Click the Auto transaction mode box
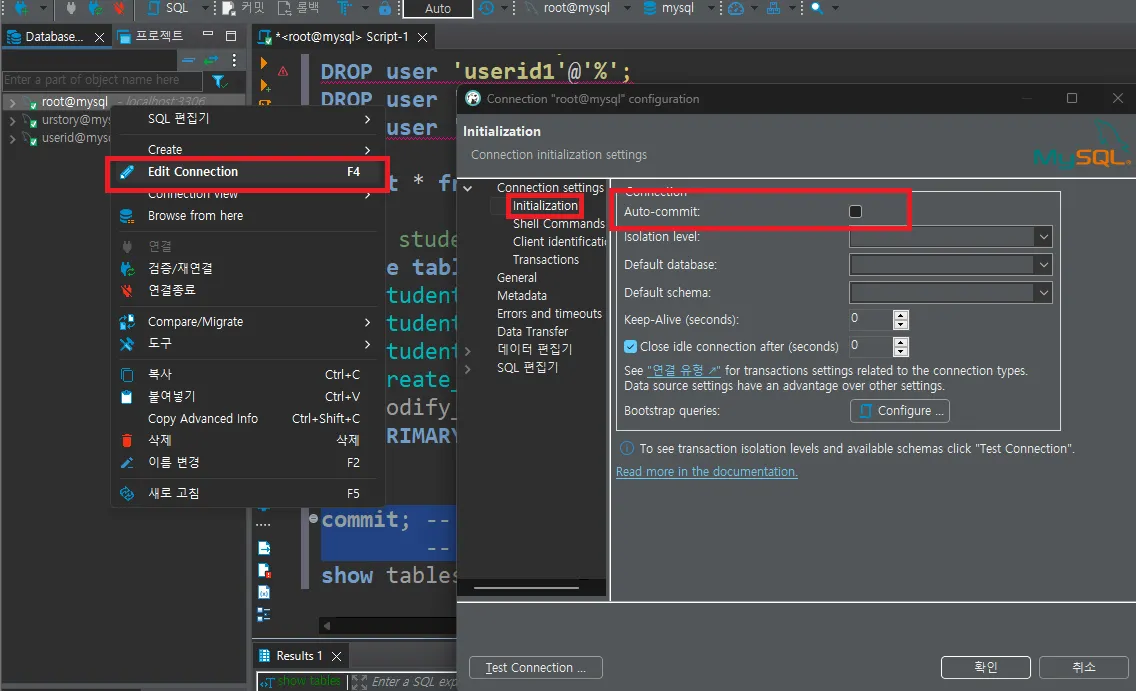This screenshot has height=691, width=1136. (438, 9)
